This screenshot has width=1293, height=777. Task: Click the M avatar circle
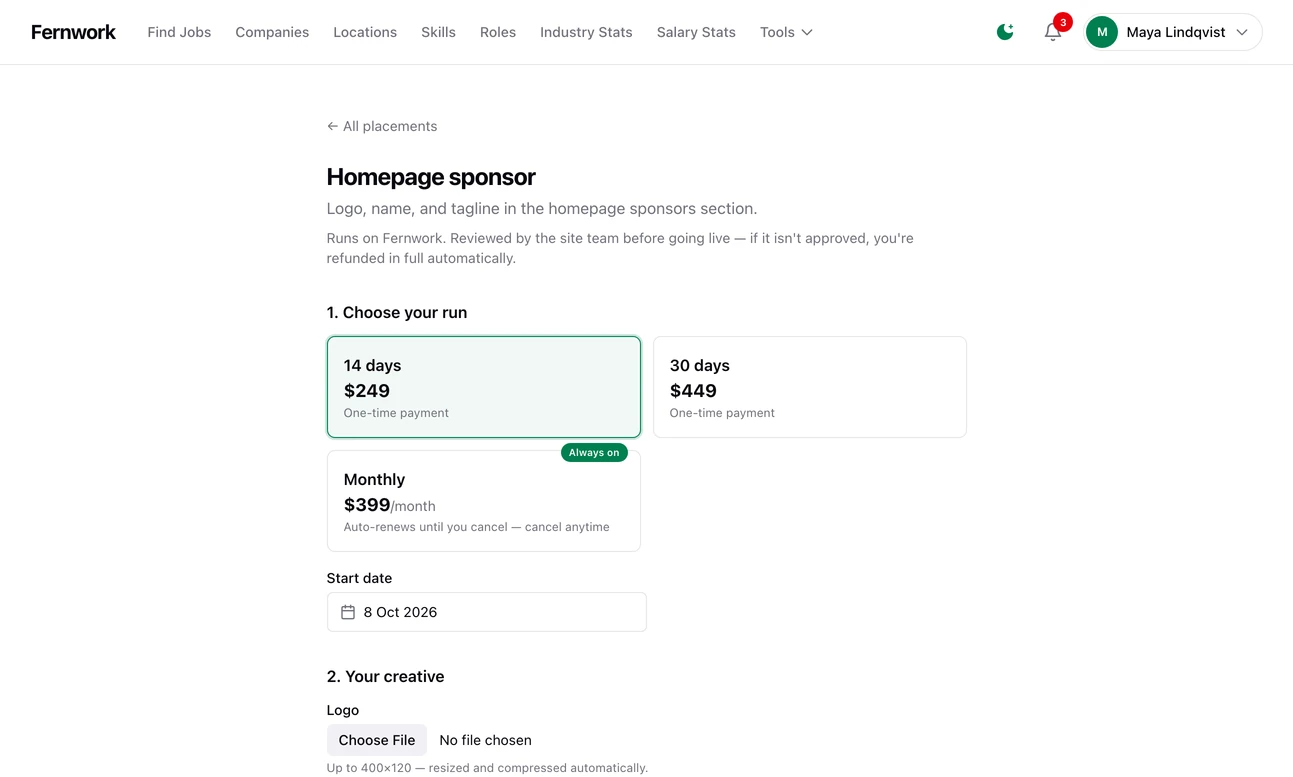coord(1102,32)
